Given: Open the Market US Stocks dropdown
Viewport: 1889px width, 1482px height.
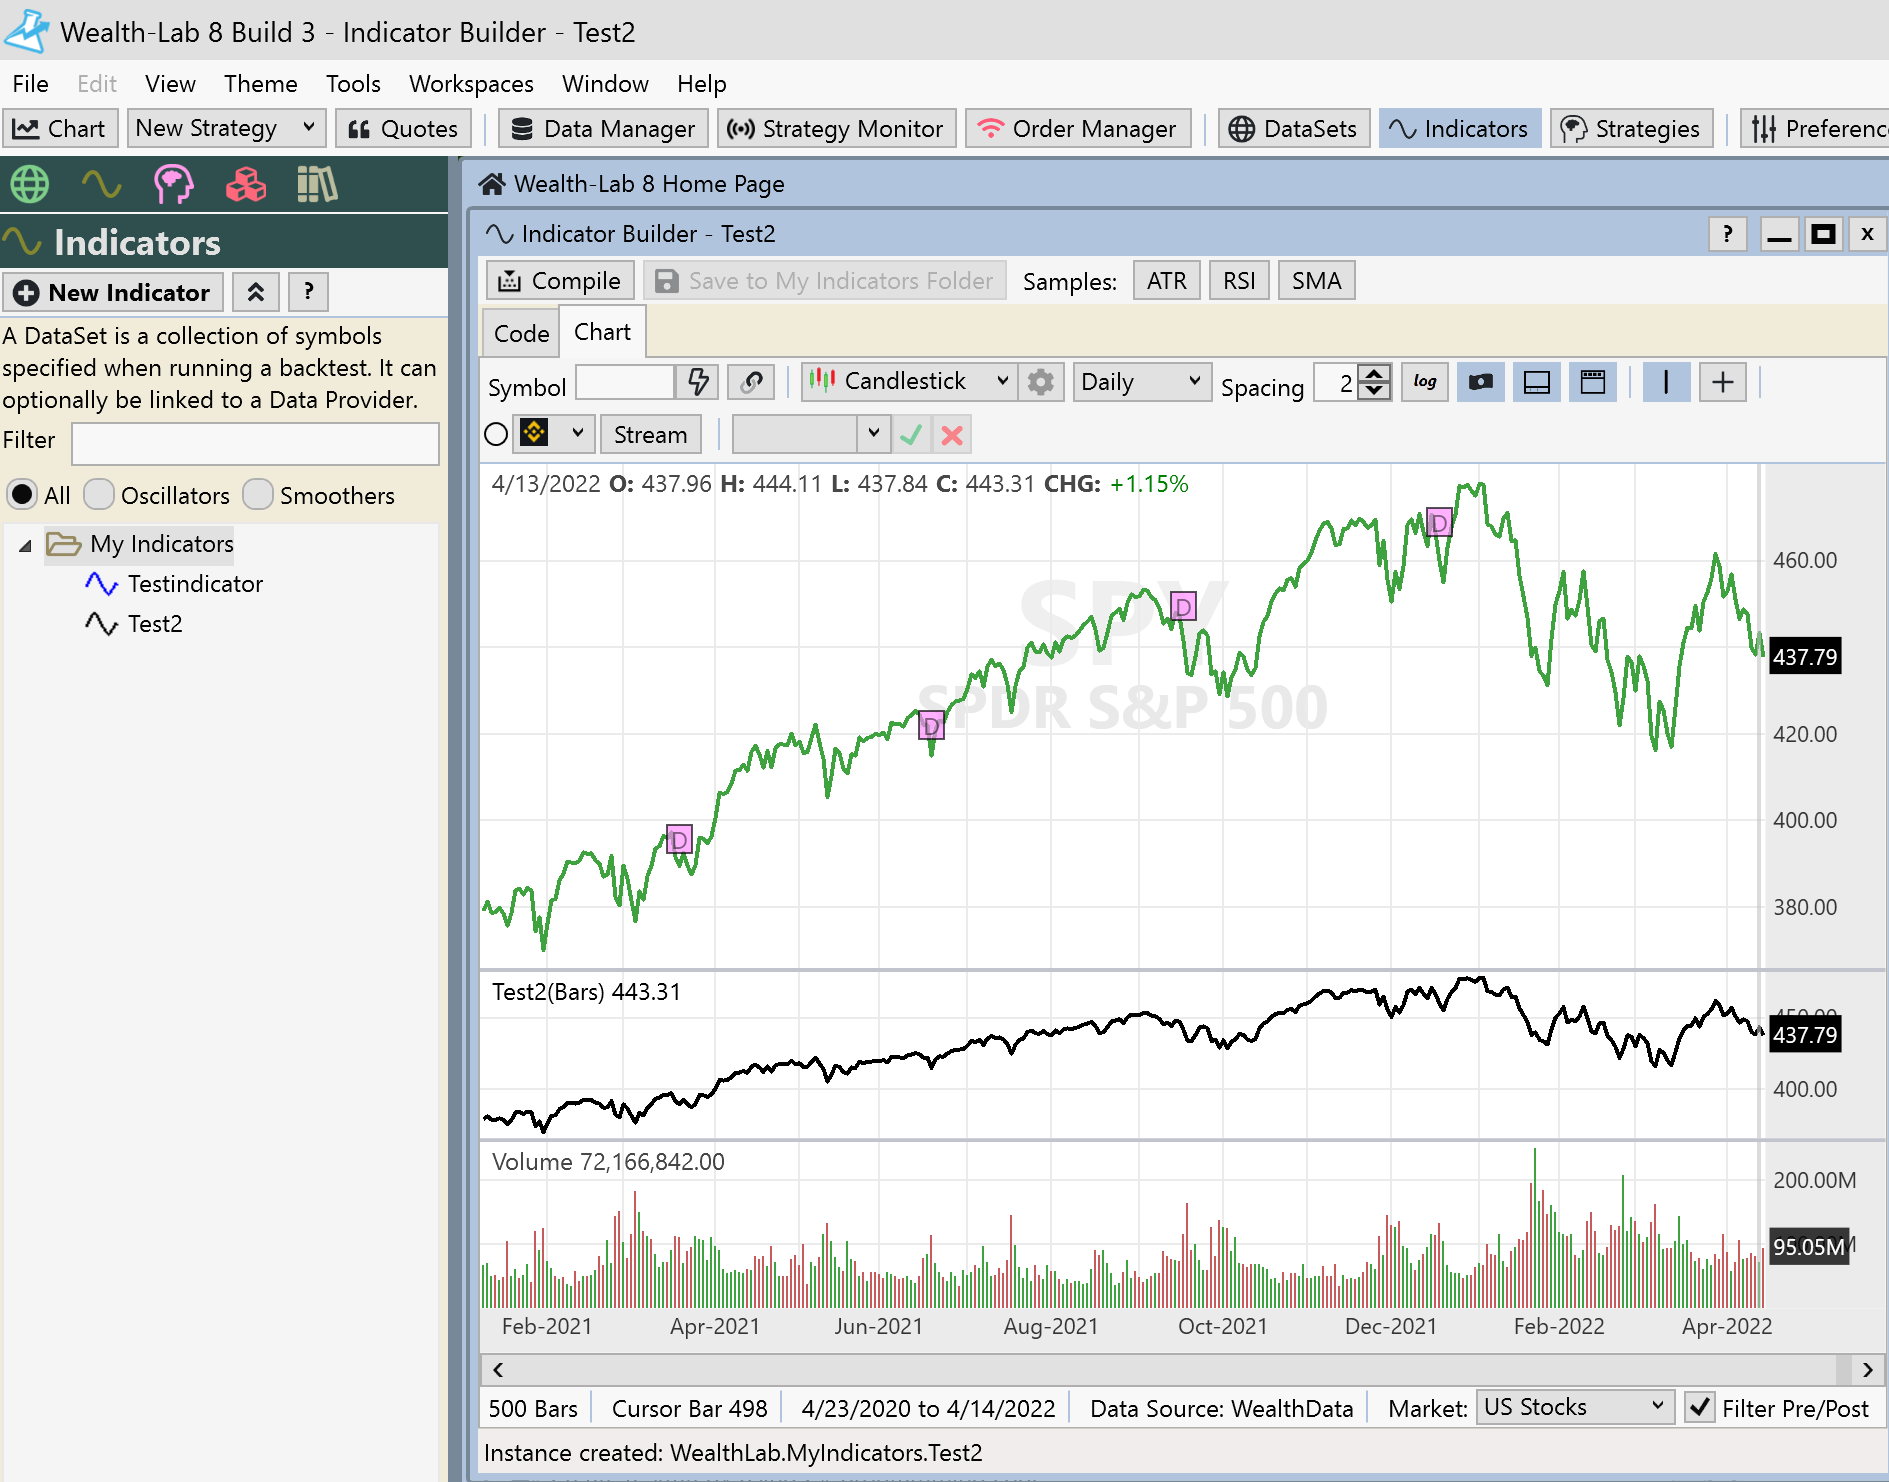Looking at the screenshot, I should (x=1574, y=1408).
